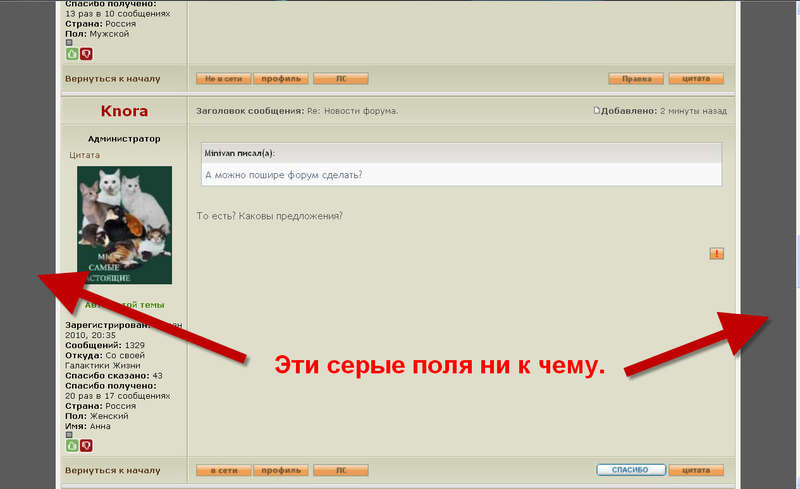
Task: Click the reply text 'То есть? Каковы предложения?'
Action: (x=269, y=216)
